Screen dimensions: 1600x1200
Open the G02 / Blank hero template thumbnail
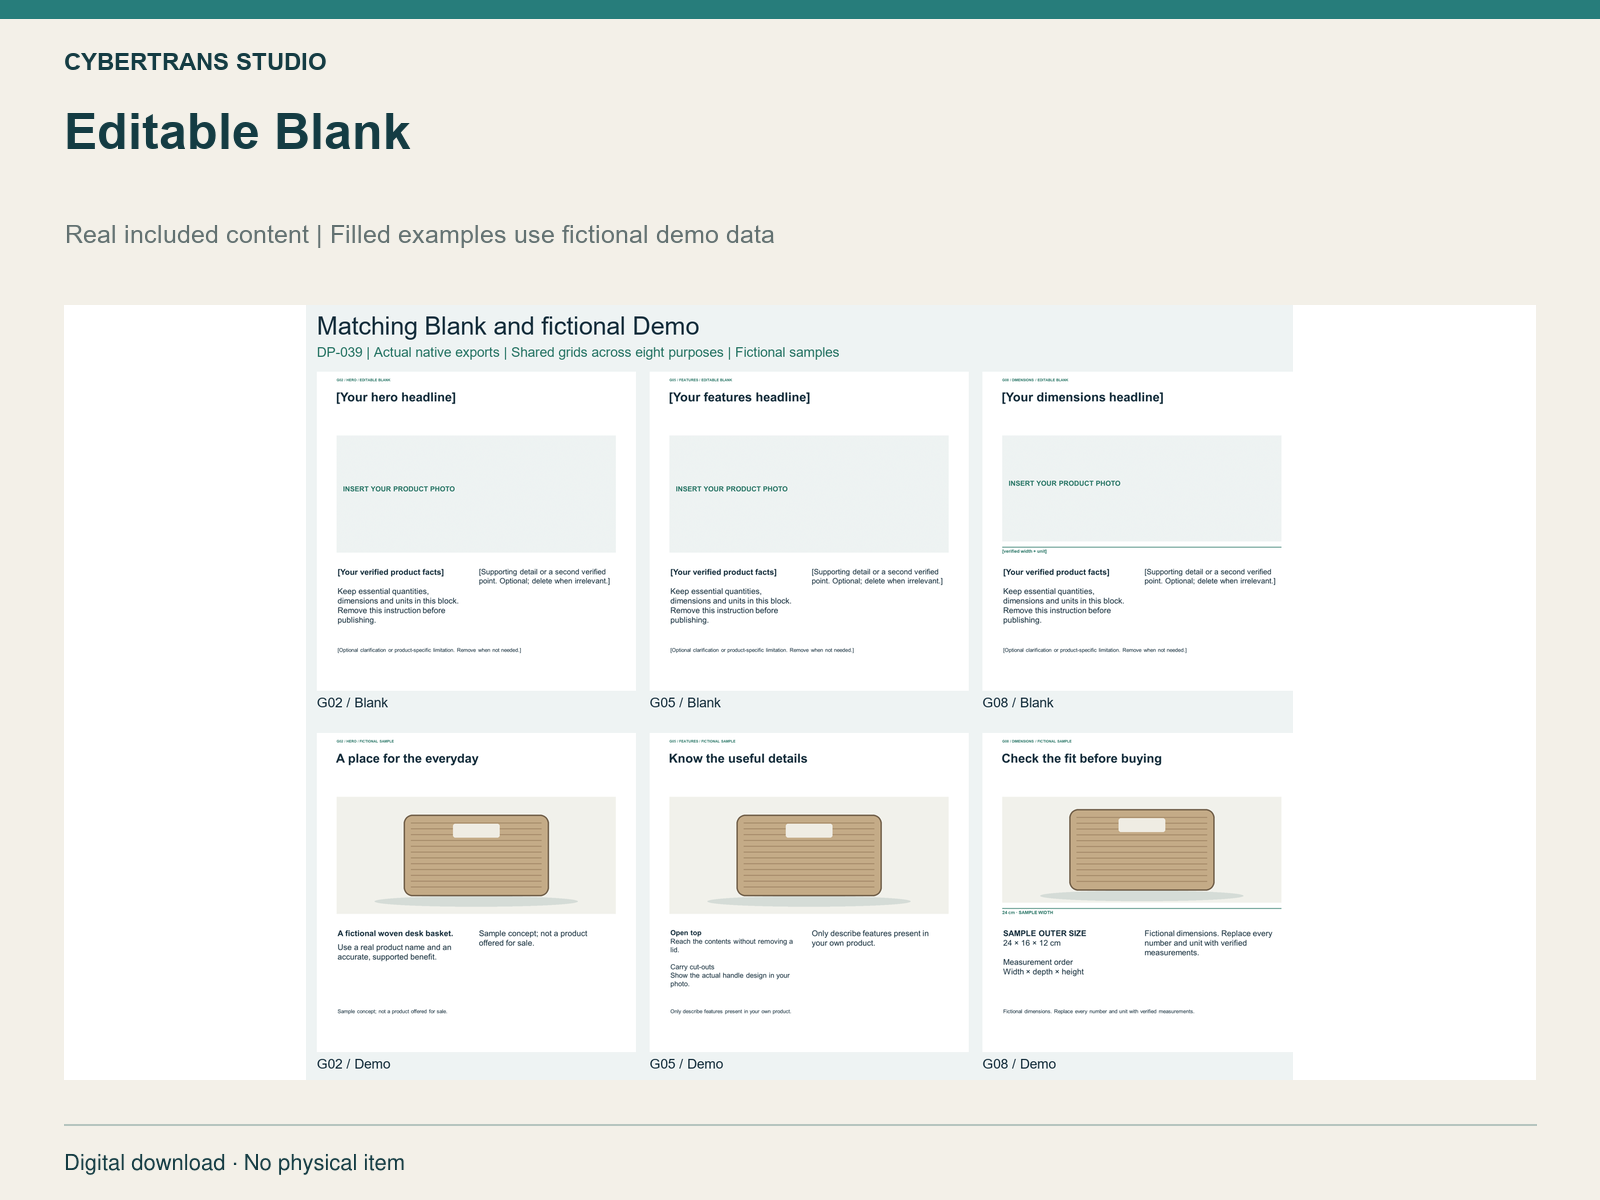pyautogui.click(x=476, y=531)
